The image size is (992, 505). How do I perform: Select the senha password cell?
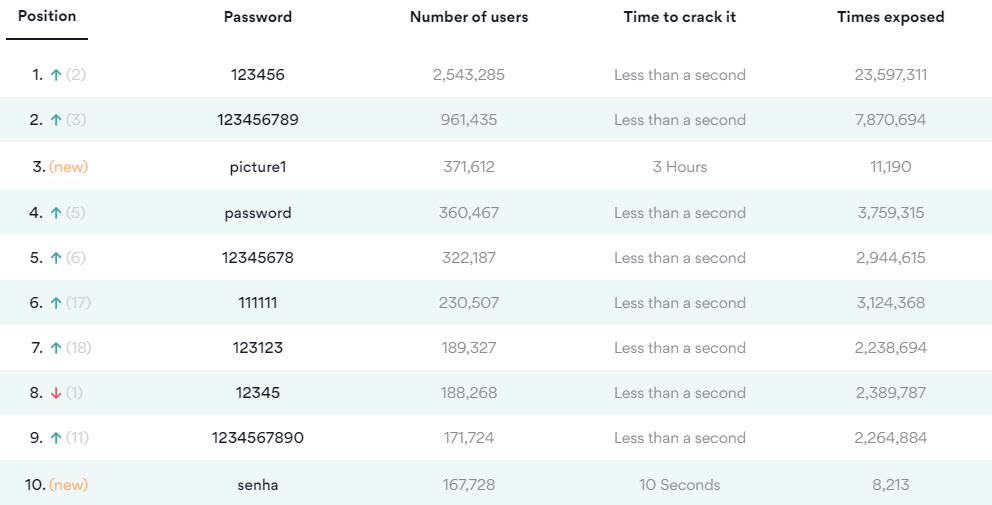258,485
